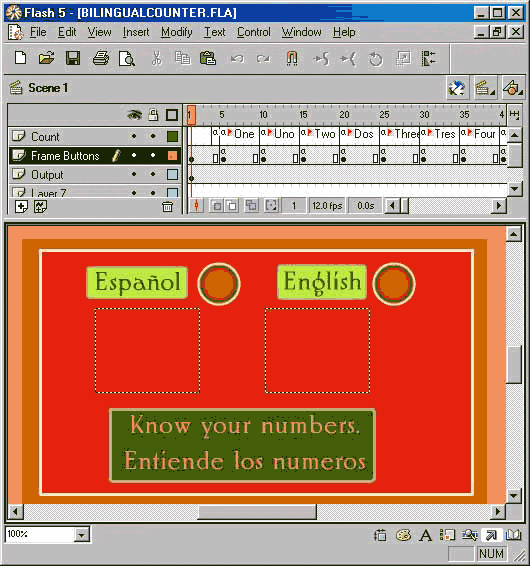Toggle eye visibility dot for Count layer
Viewport: 530px width, 566px height.
point(134,136)
